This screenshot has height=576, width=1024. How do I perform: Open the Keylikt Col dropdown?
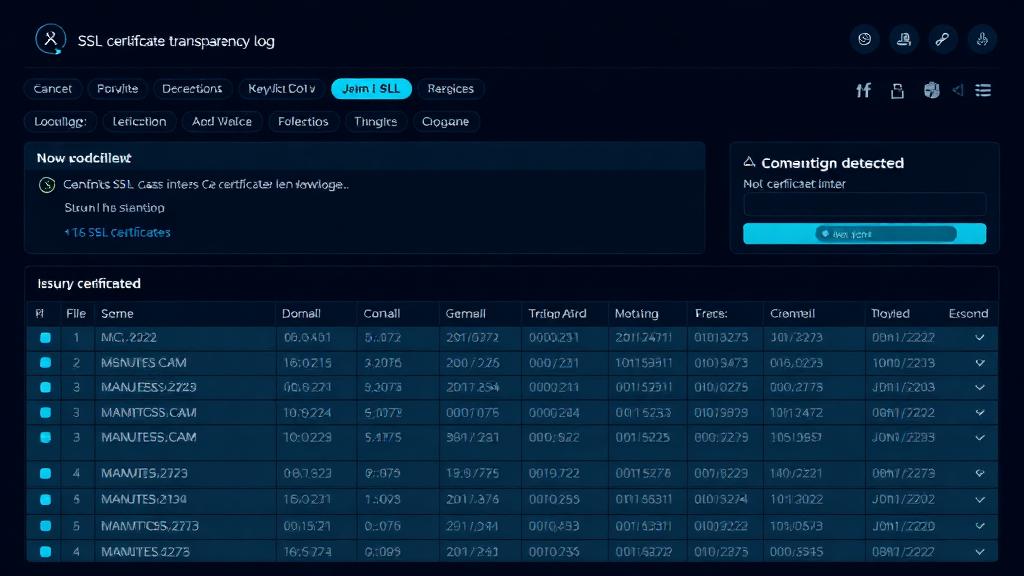281,88
